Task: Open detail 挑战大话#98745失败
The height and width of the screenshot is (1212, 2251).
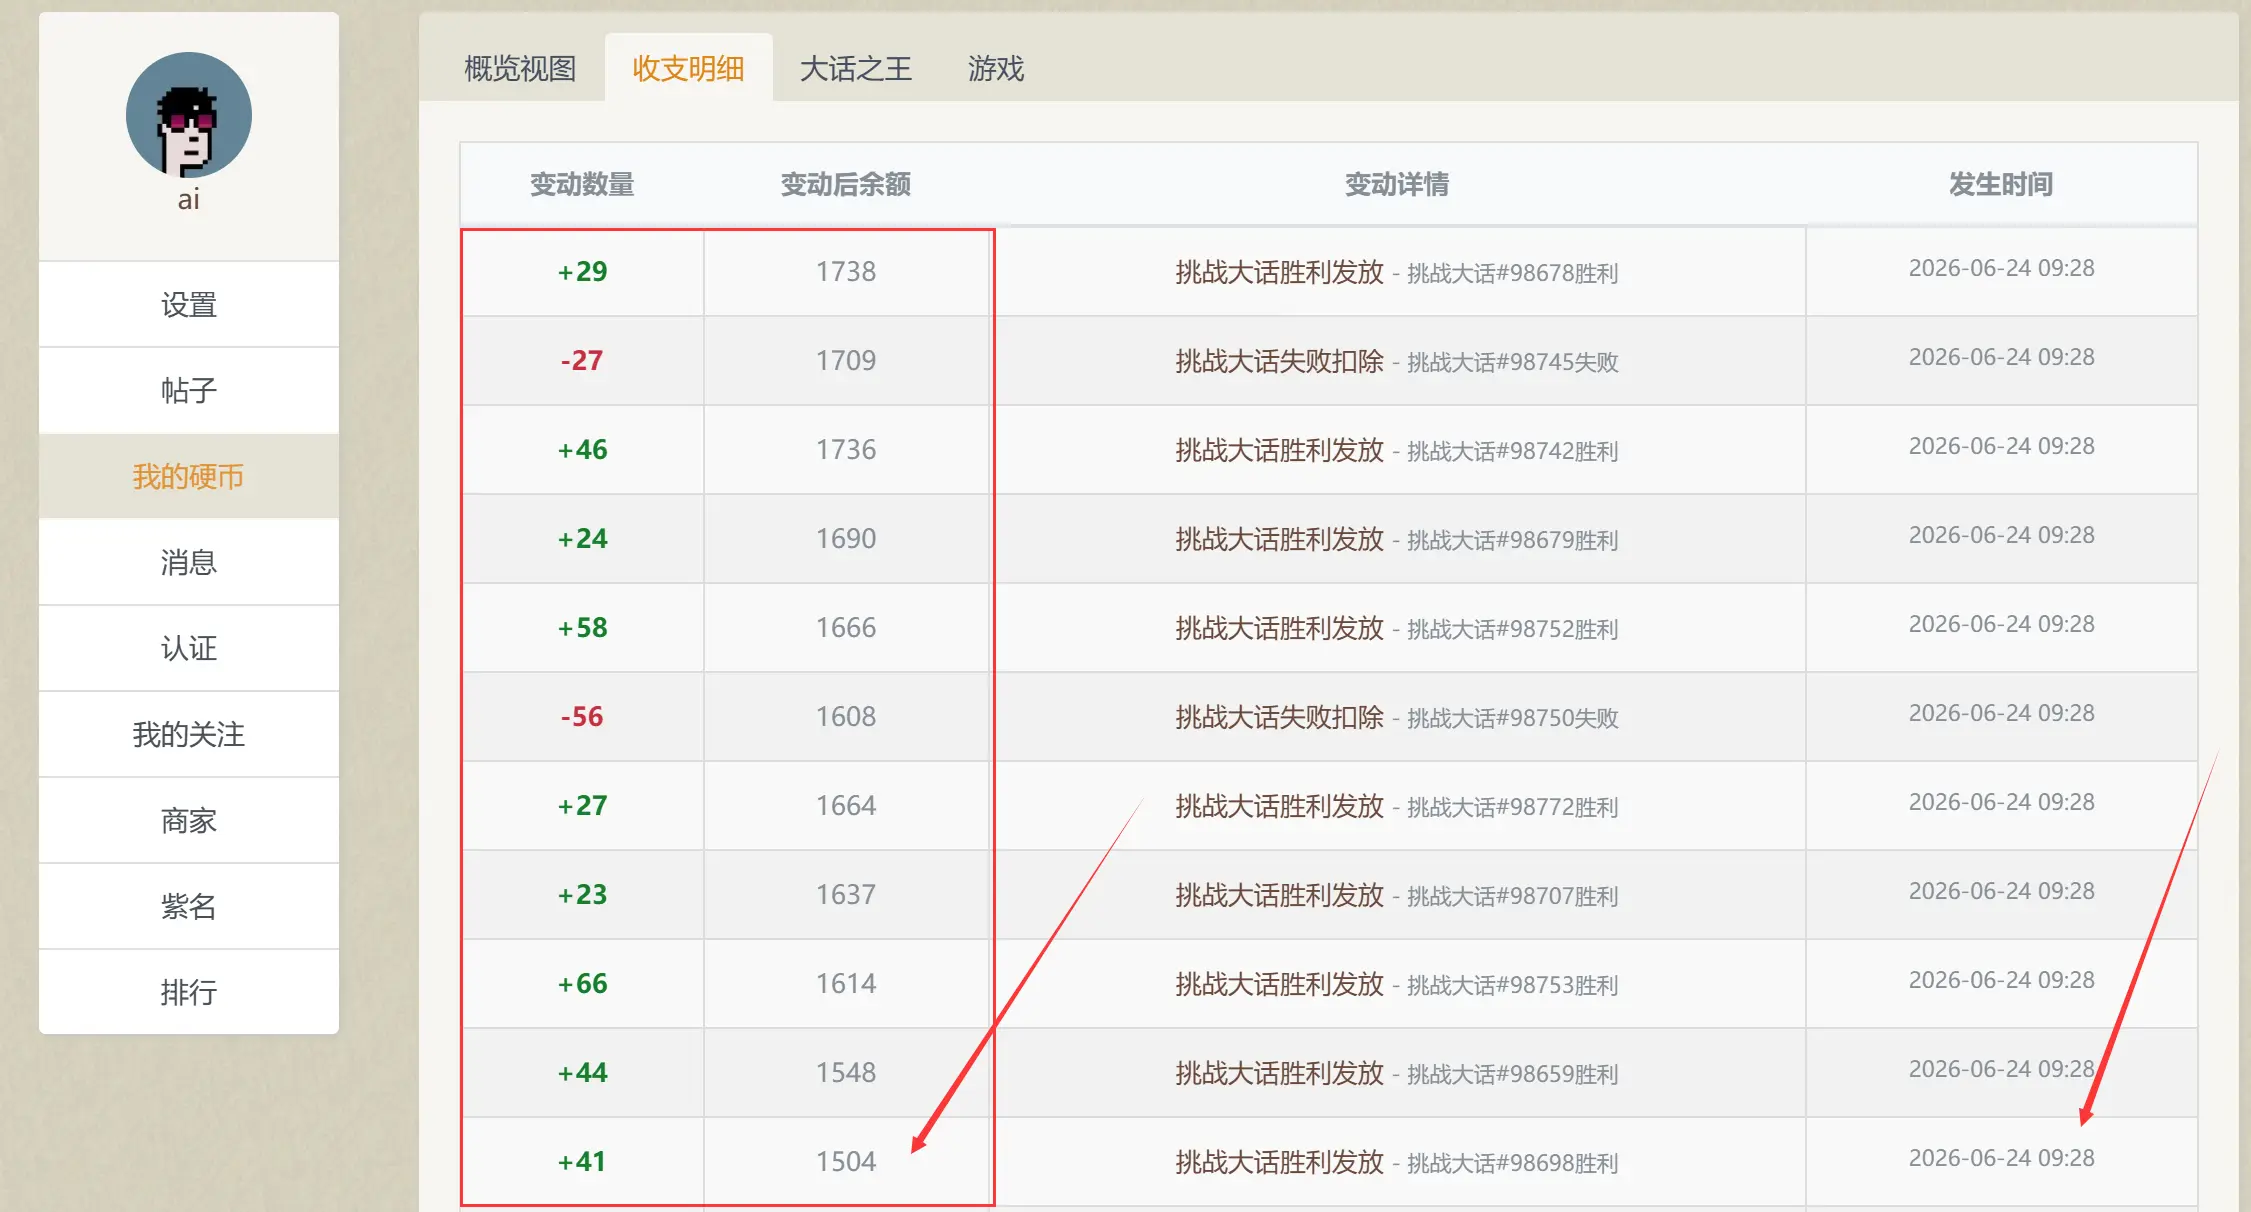Action: pyautogui.click(x=1513, y=362)
